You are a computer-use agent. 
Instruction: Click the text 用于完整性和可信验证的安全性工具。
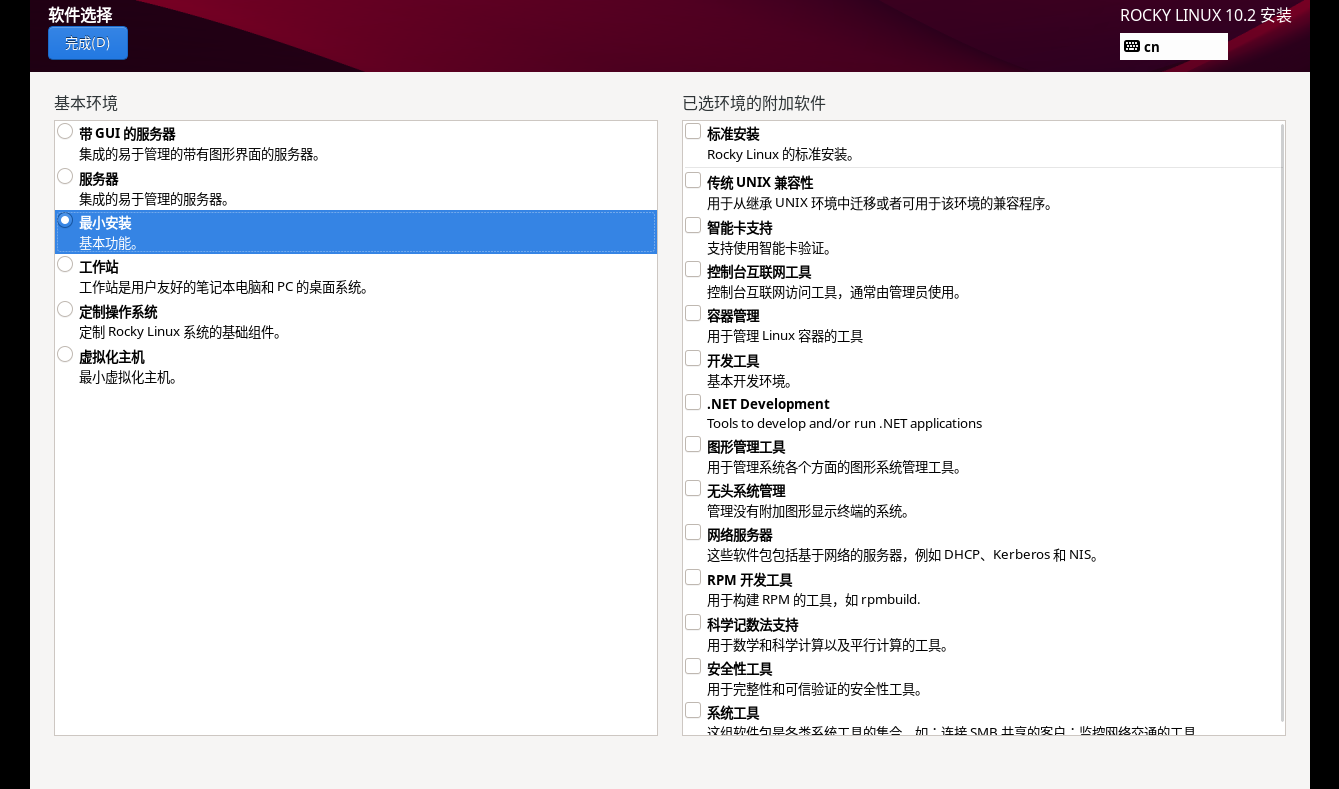(x=815, y=690)
